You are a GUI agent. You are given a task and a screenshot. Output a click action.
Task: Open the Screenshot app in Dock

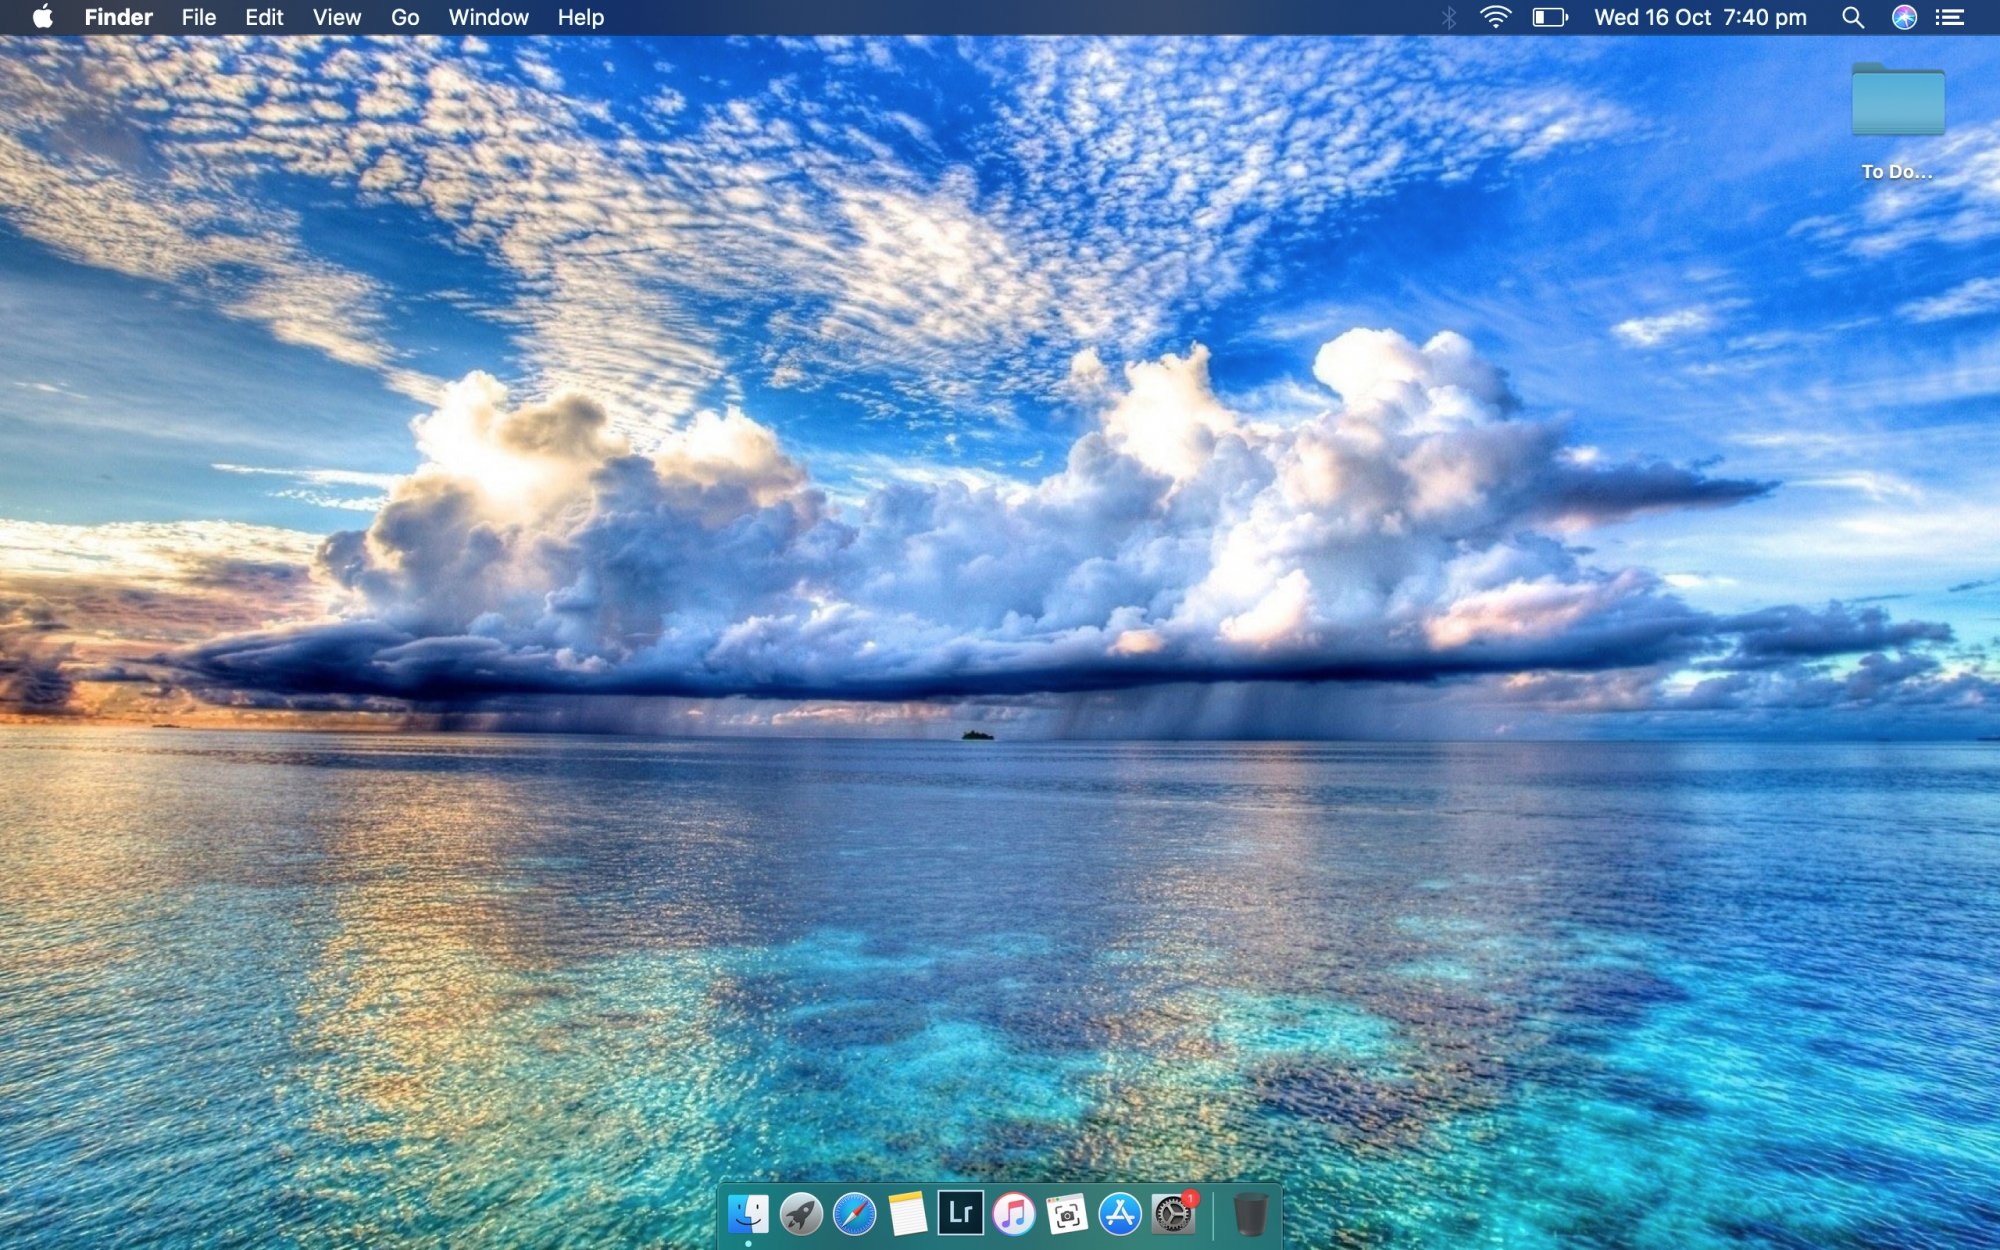click(1066, 1214)
